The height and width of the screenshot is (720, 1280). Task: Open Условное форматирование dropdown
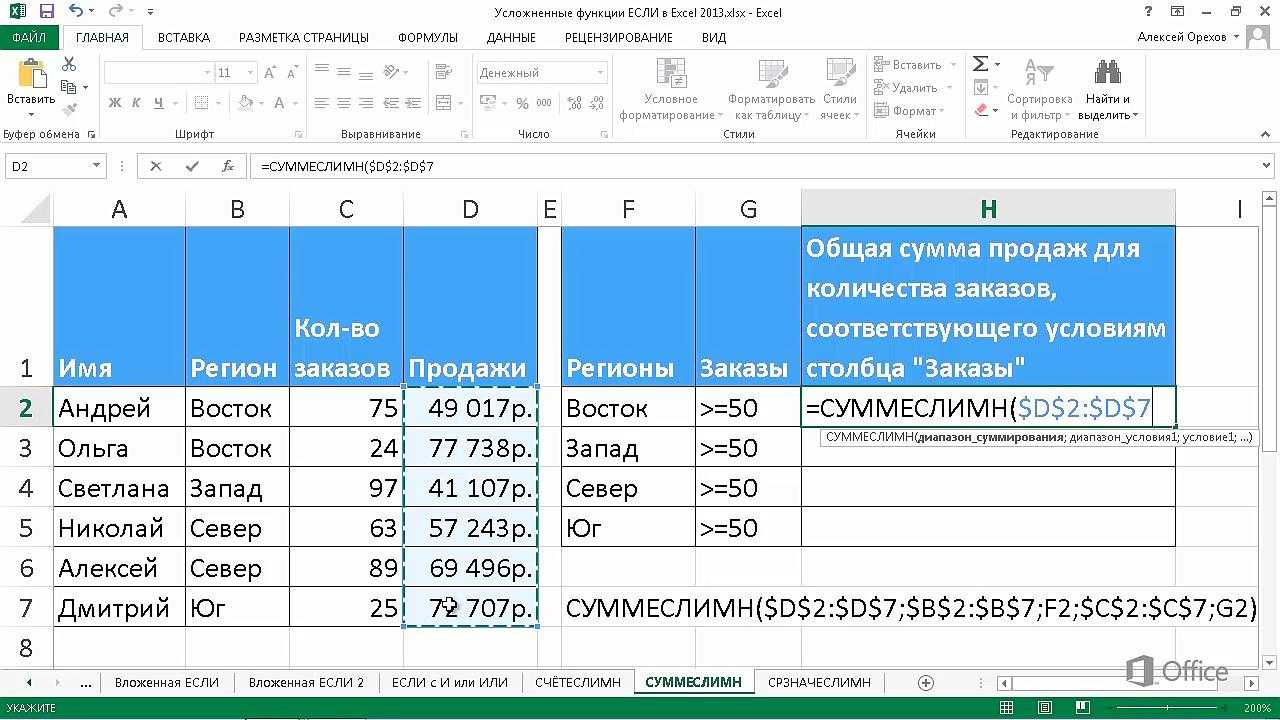(x=670, y=89)
